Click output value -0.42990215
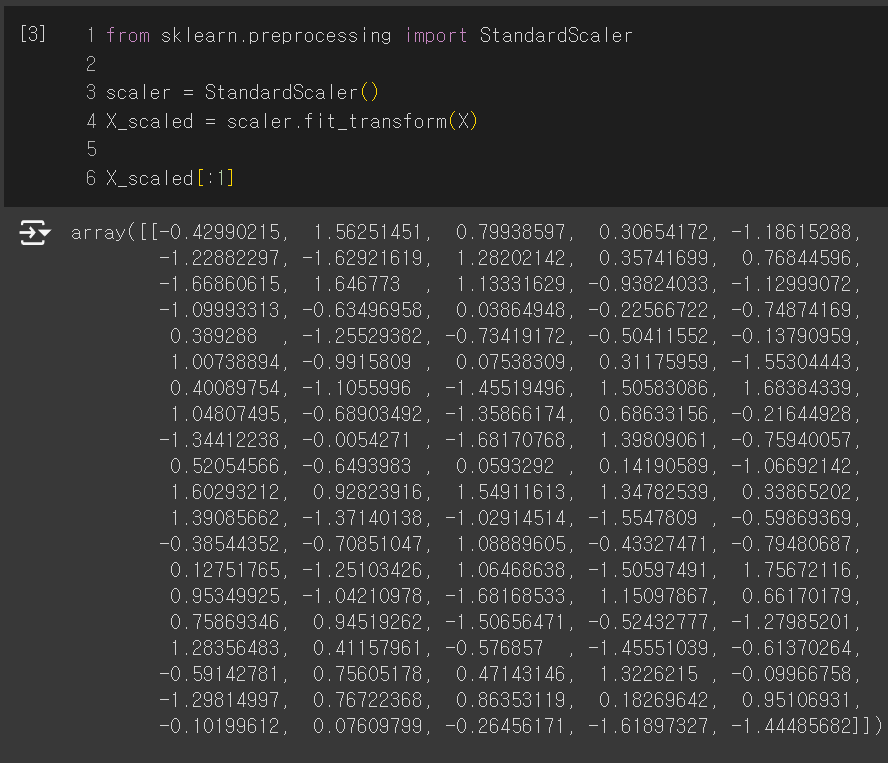The height and width of the screenshot is (763, 888). (220, 232)
